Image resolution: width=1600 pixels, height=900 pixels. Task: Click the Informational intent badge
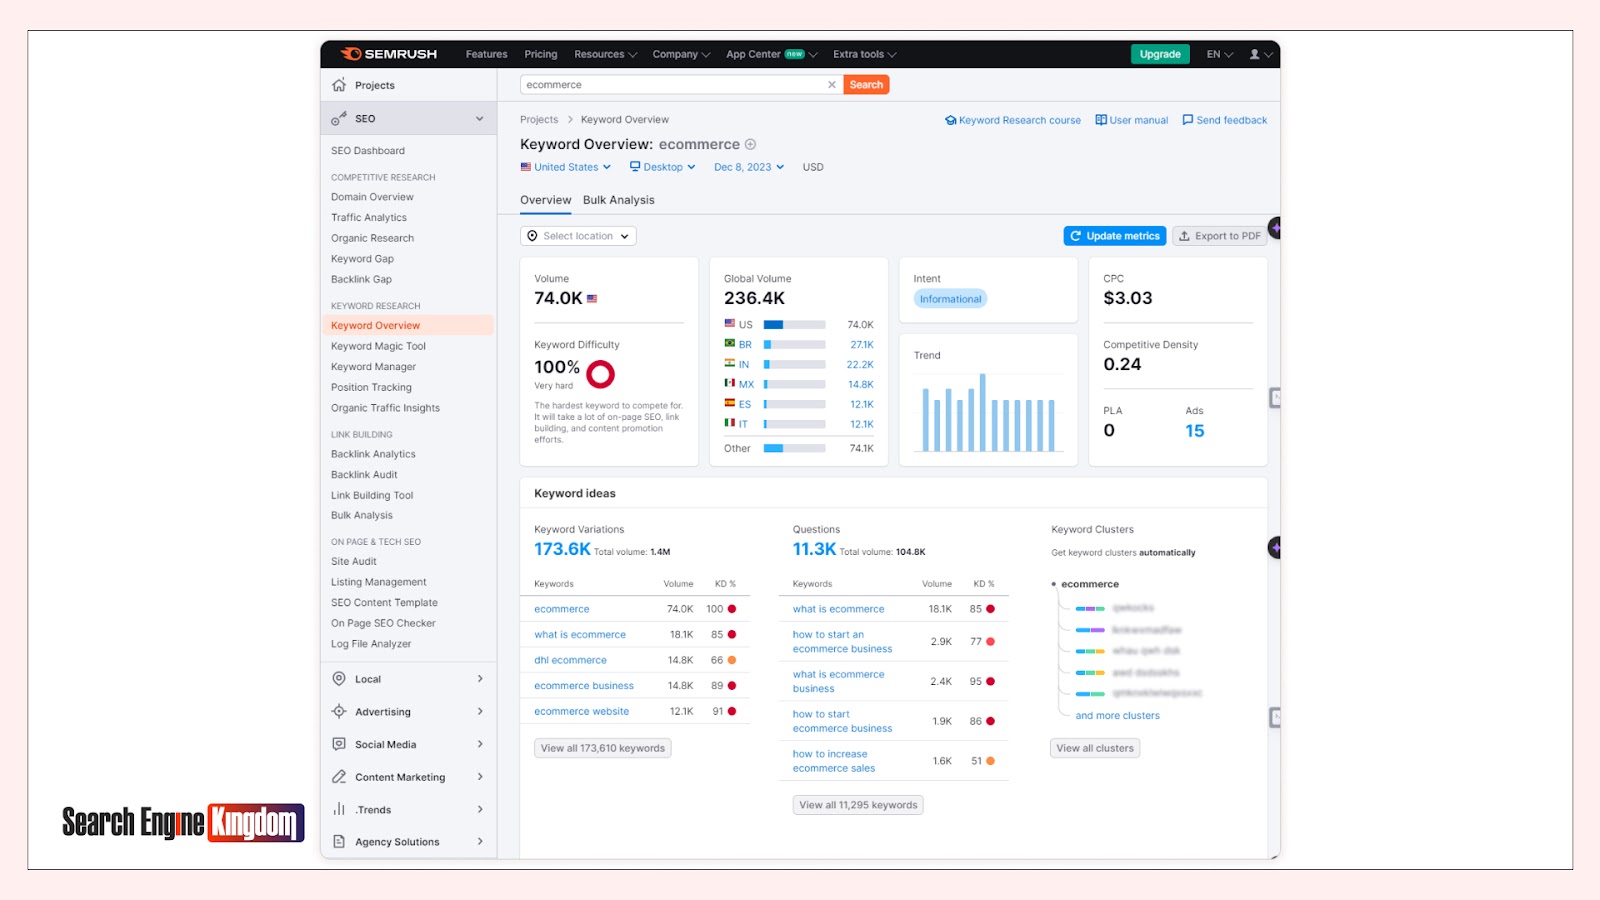coord(950,299)
